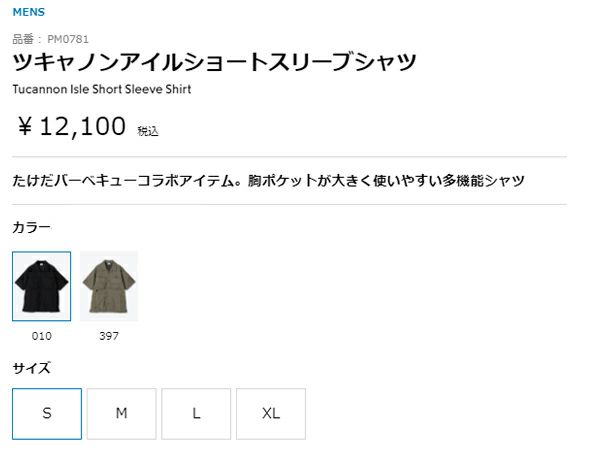The height and width of the screenshot is (450, 600).
Task: Click the 010 color code label
Action: click(x=41, y=336)
